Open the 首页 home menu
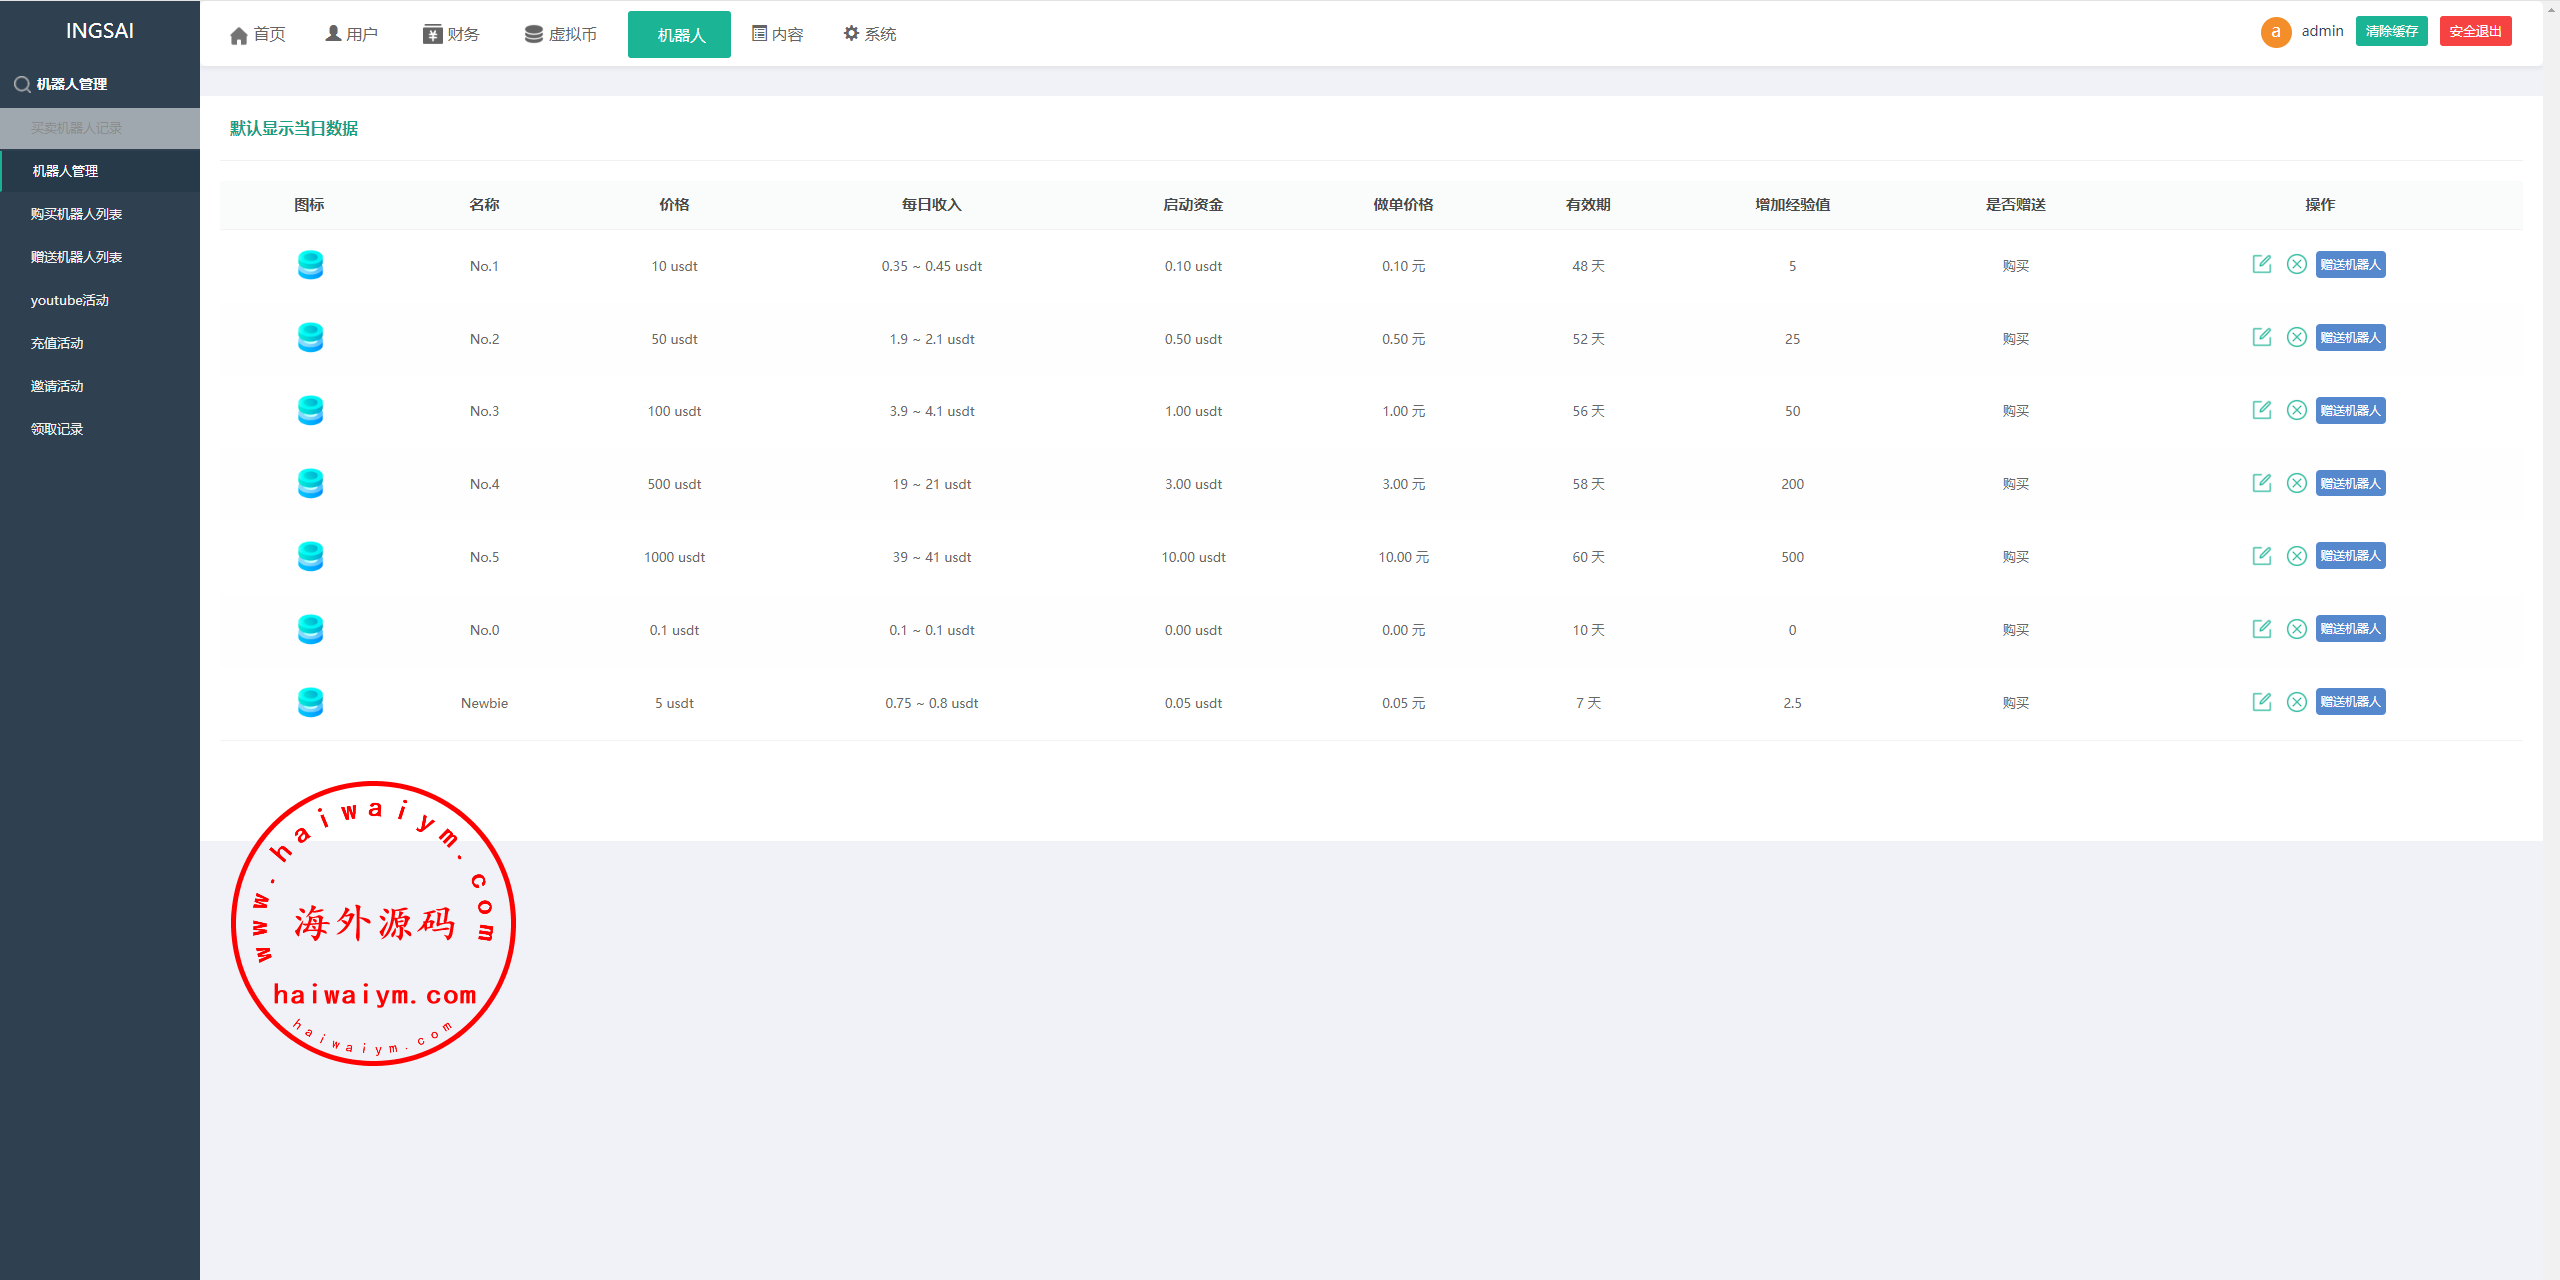The image size is (2560, 1280). [x=258, y=35]
